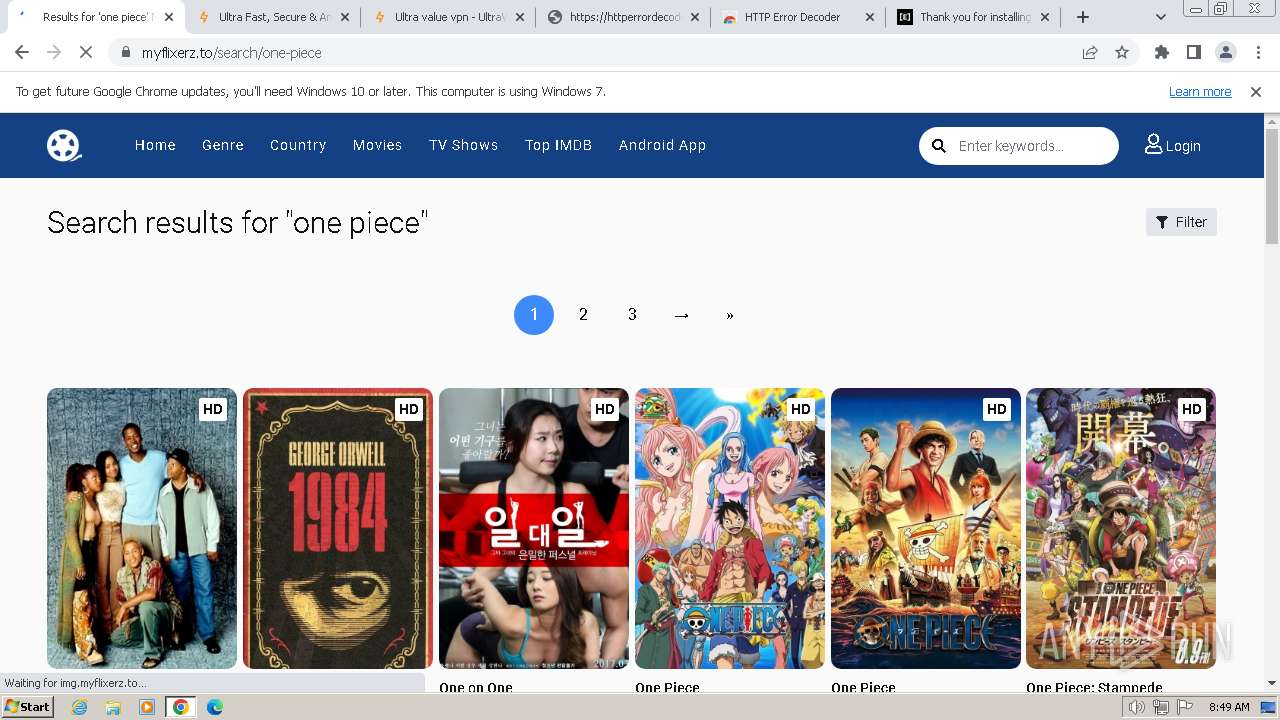Open Internet Explorer from taskbar

point(80,707)
